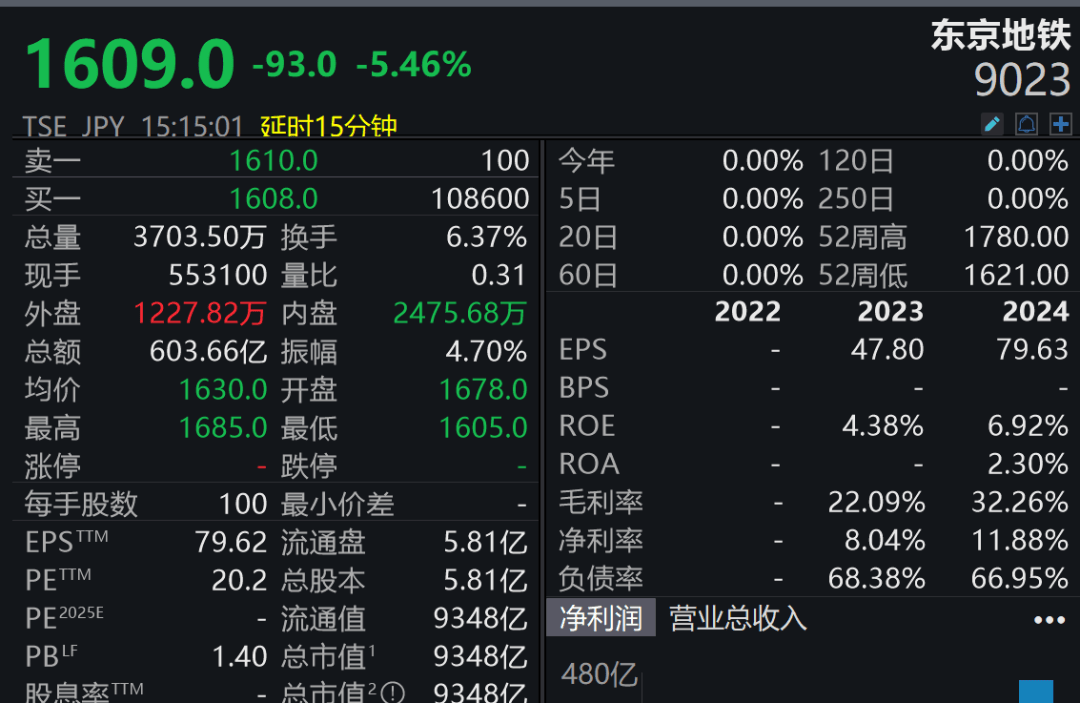This screenshot has height=703, width=1080.
Task: Select the 2024 column header
Action: pos(1035,311)
